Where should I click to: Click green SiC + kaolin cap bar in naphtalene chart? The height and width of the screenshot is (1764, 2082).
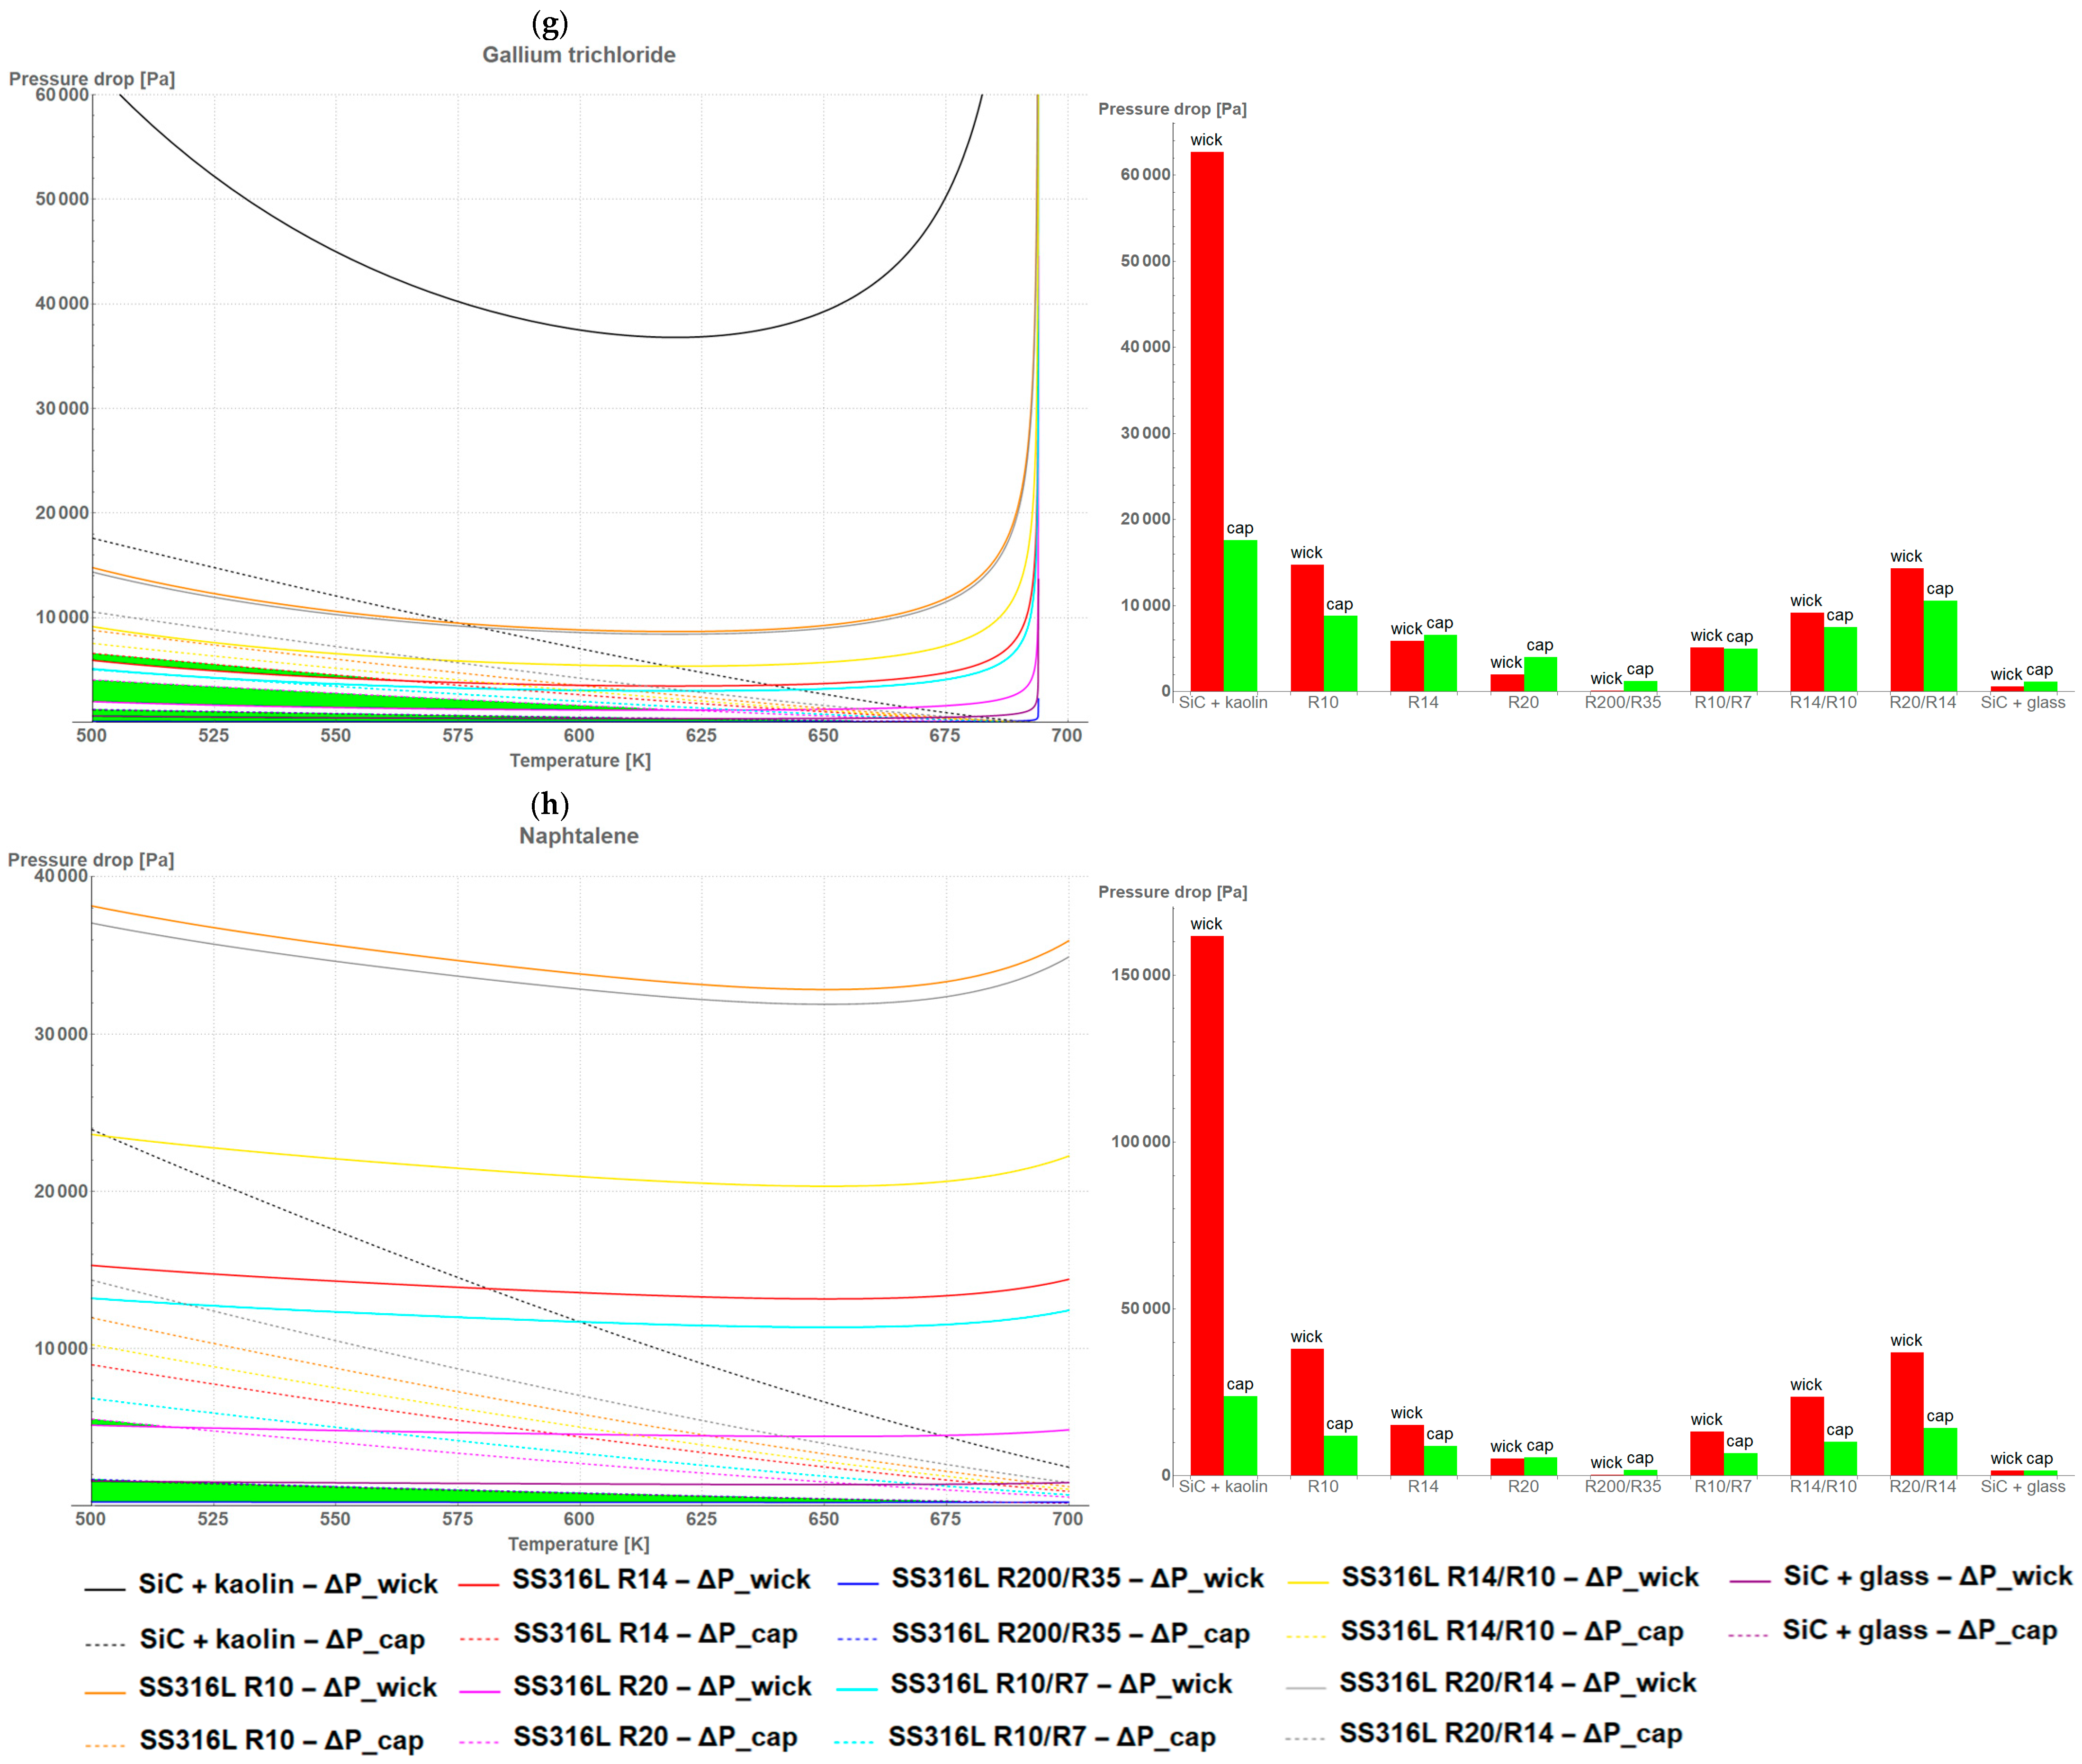pyautogui.click(x=1240, y=1435)
